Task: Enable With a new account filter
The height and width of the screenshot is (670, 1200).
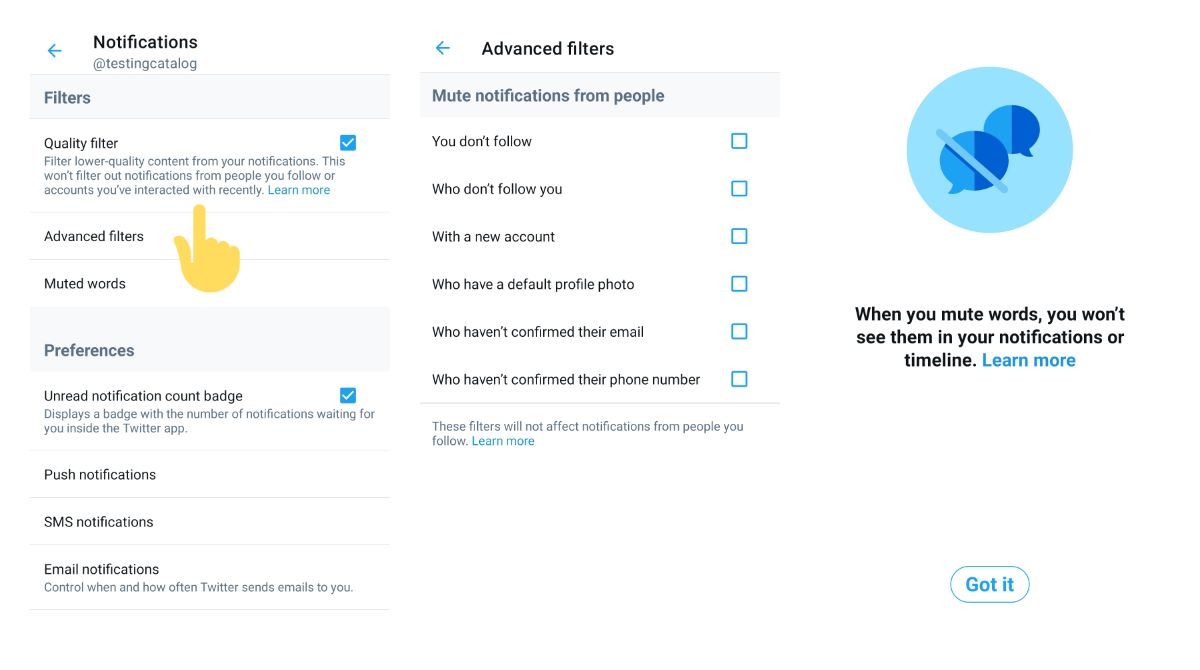Action: [739, 236]
